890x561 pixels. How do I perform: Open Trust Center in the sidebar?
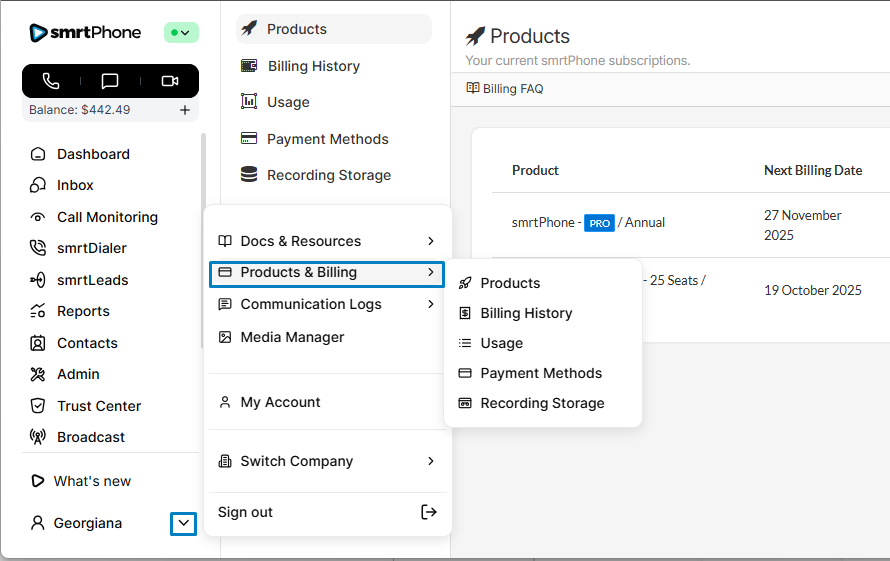click(98, 406)
